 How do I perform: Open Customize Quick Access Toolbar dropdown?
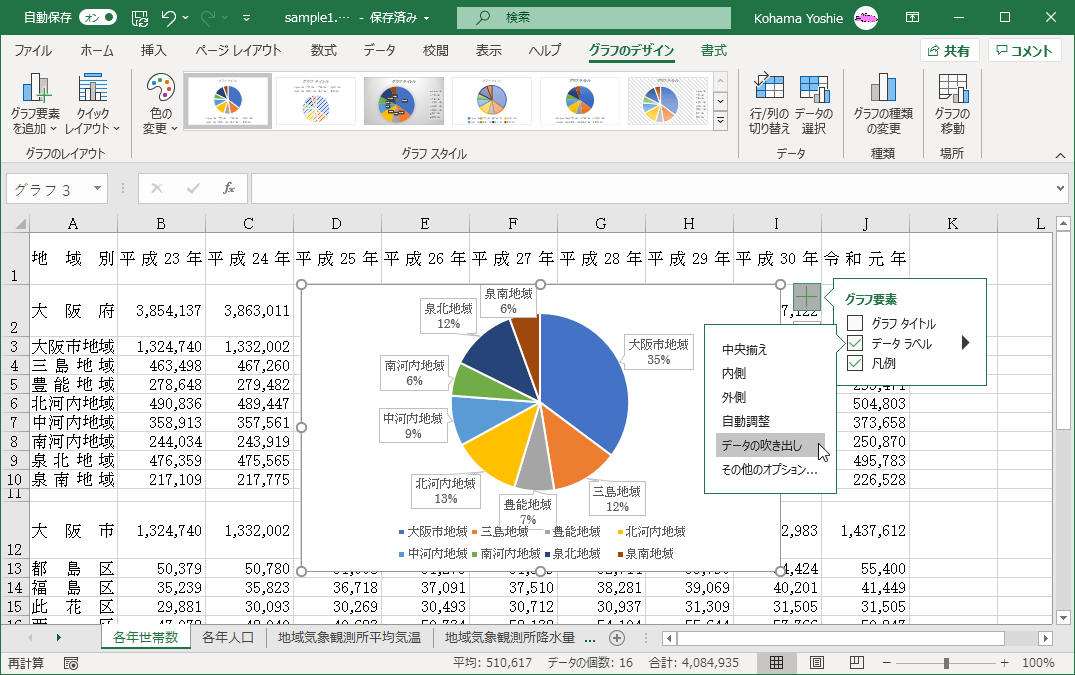pyautogui.click(x=246, y=19)
